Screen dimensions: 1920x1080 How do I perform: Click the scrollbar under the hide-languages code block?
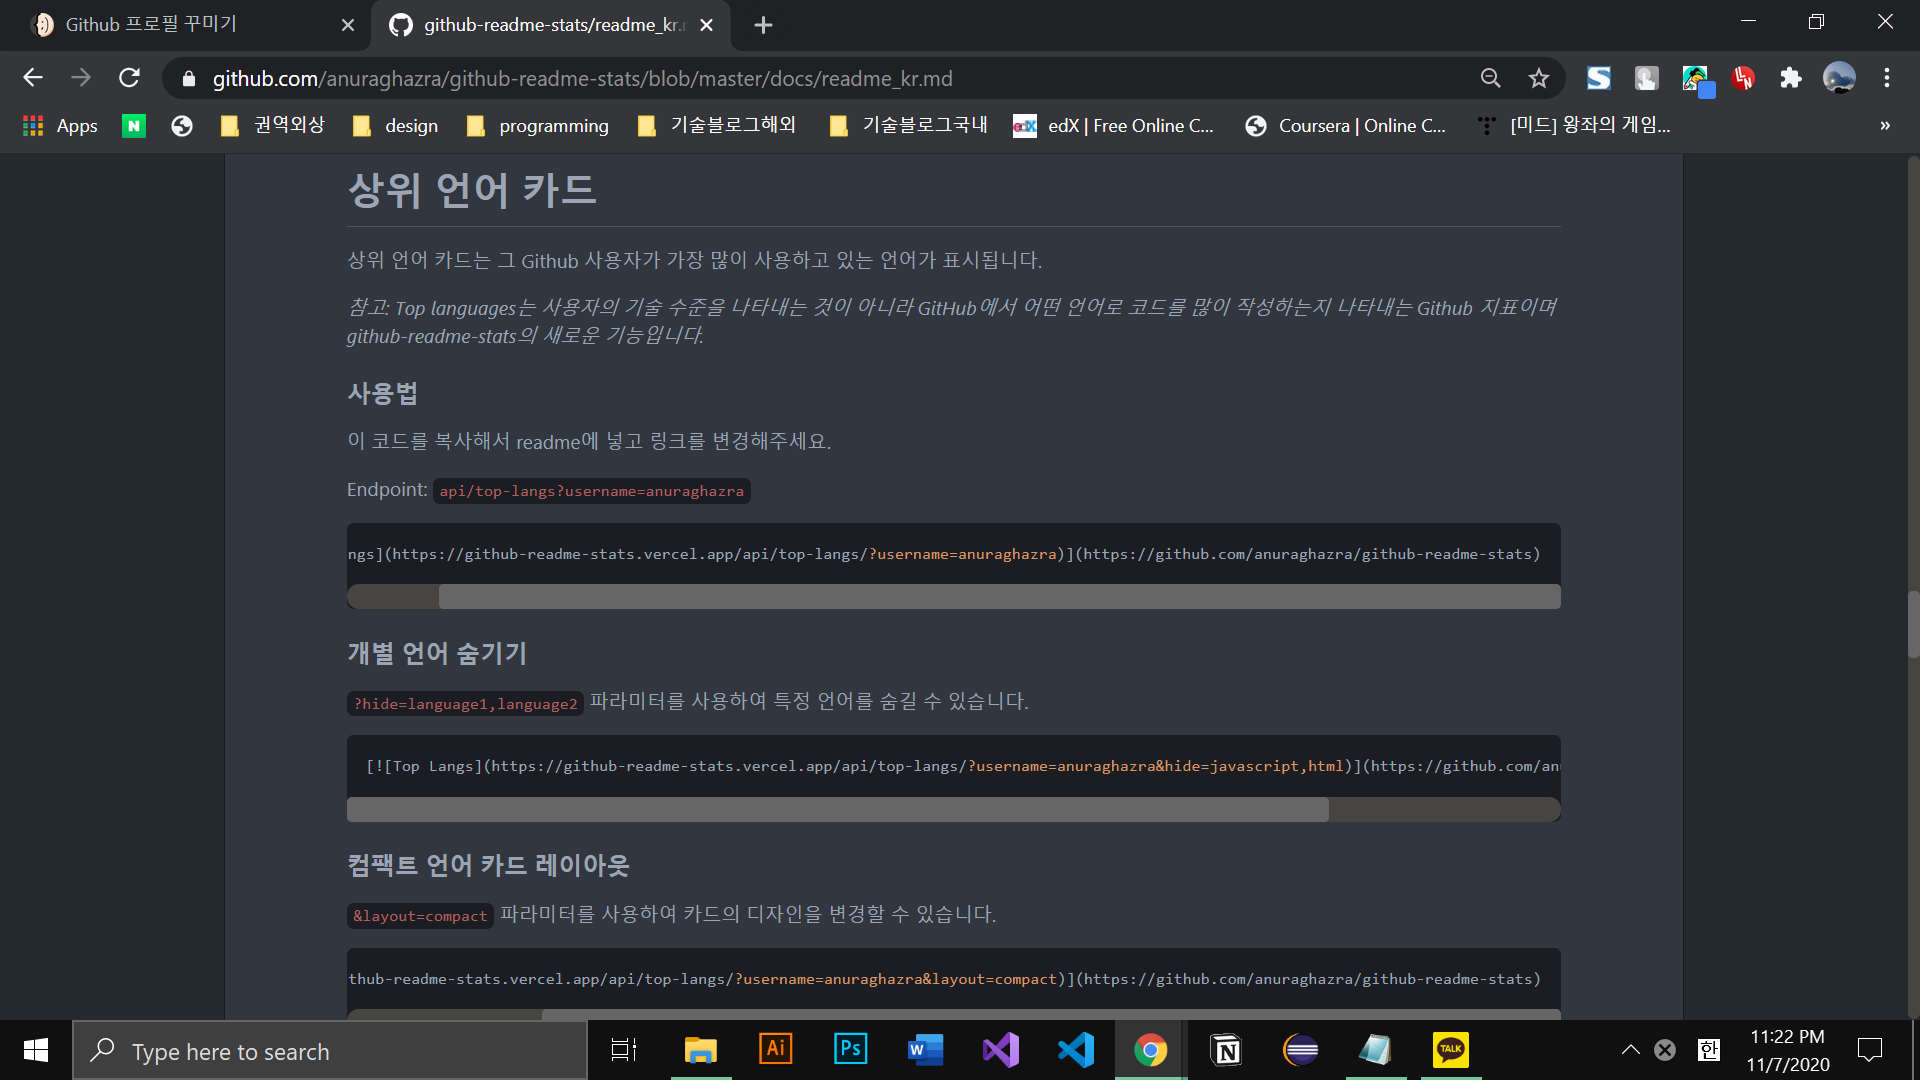point(838,809)
